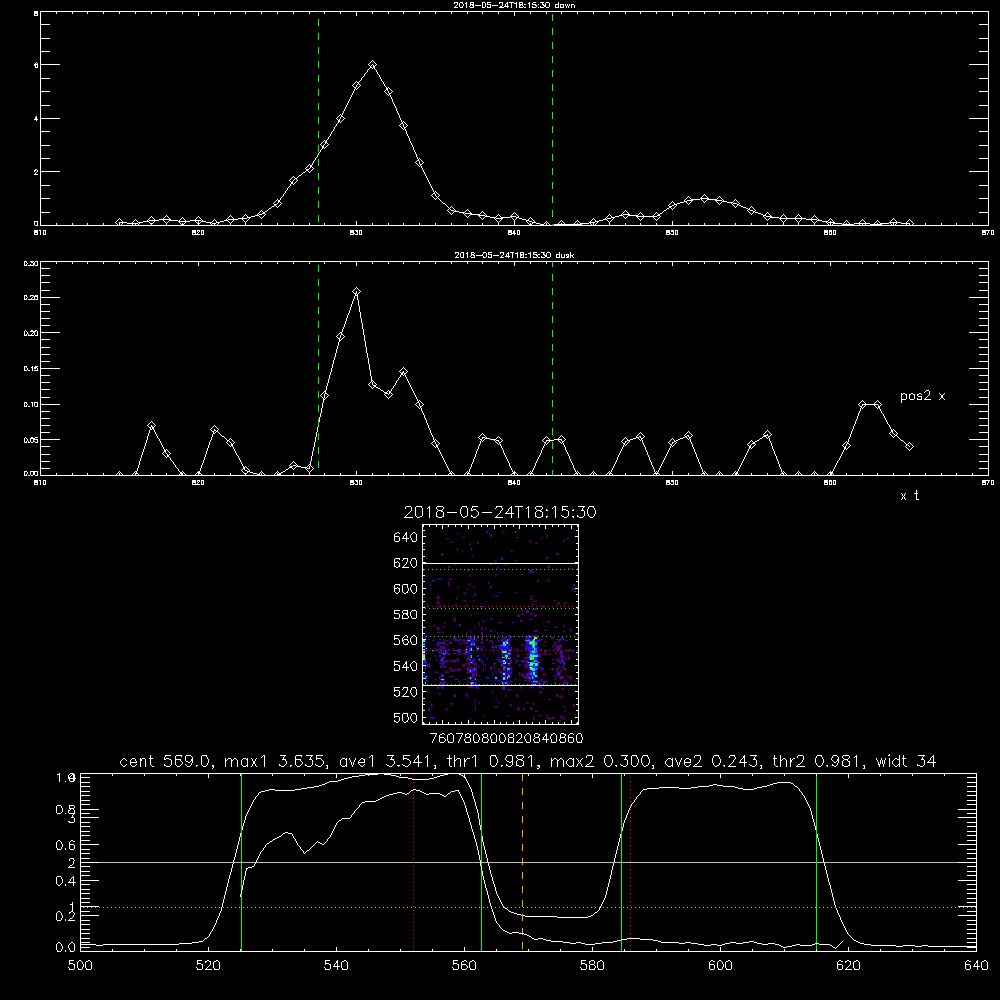1000x1000 pixels.
Task: Click the '2018-05-24T18:15:30 dawn' plot title
Action: coord(514,5)
